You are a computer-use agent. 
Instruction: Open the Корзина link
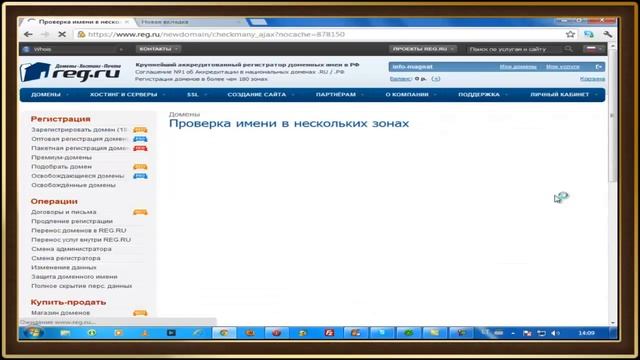(592, 79)
